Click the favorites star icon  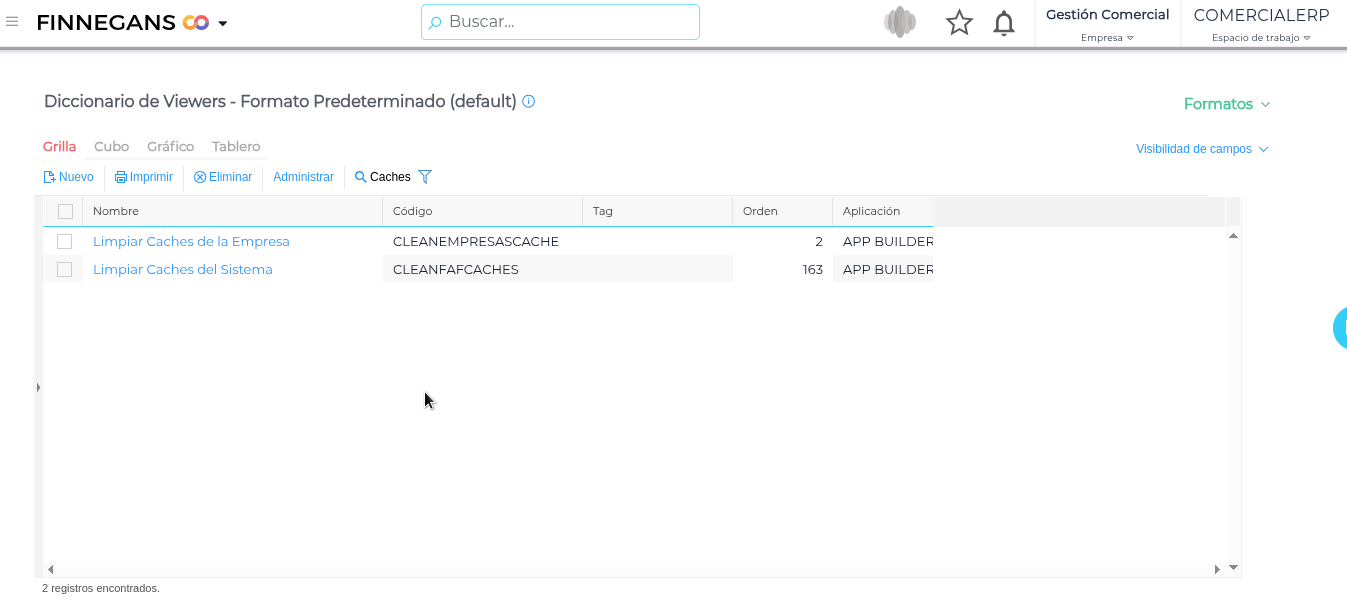pyautogui.click(x=959, y=23)
